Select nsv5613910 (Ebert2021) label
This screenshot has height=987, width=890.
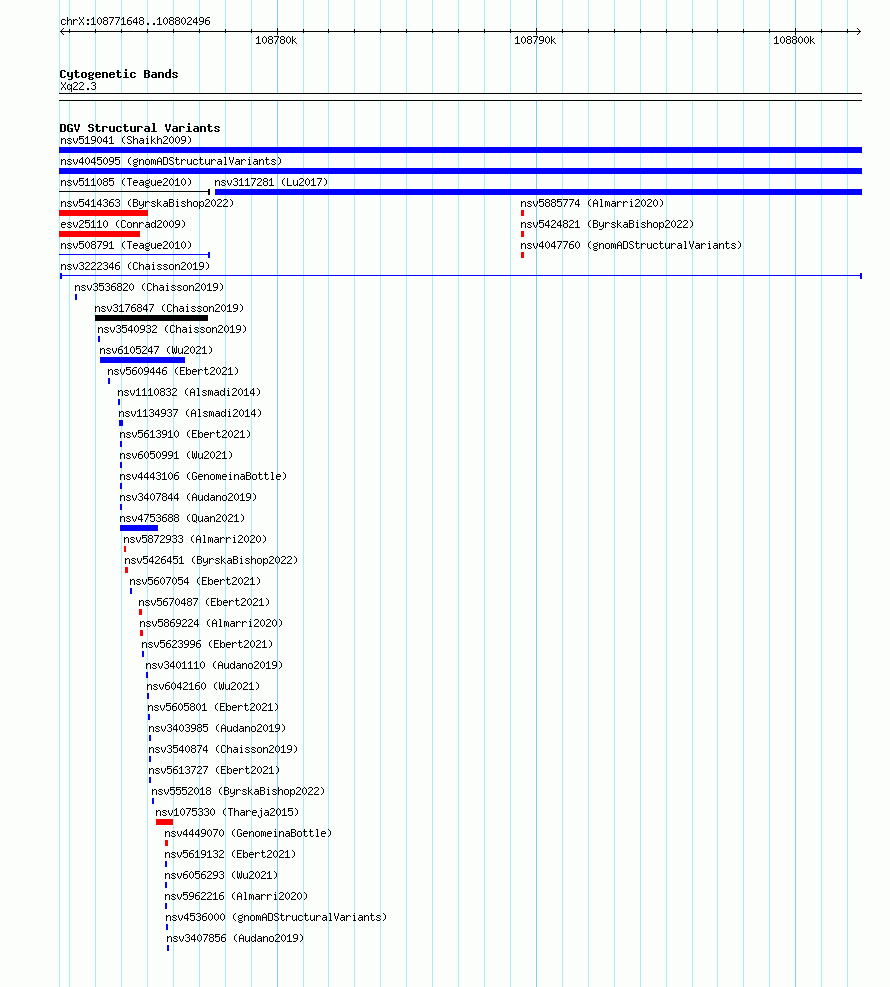pos(185,434)
